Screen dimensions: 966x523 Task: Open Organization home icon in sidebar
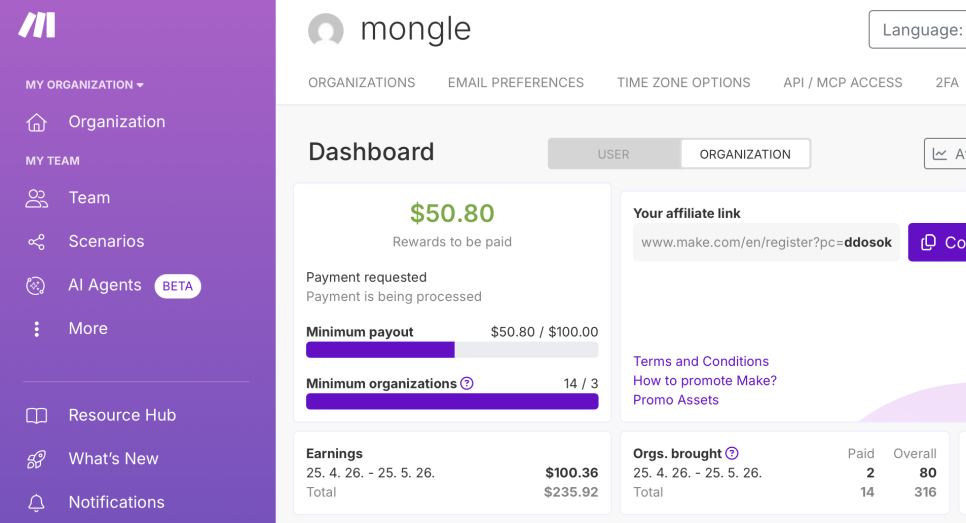(x=36, y=122)
